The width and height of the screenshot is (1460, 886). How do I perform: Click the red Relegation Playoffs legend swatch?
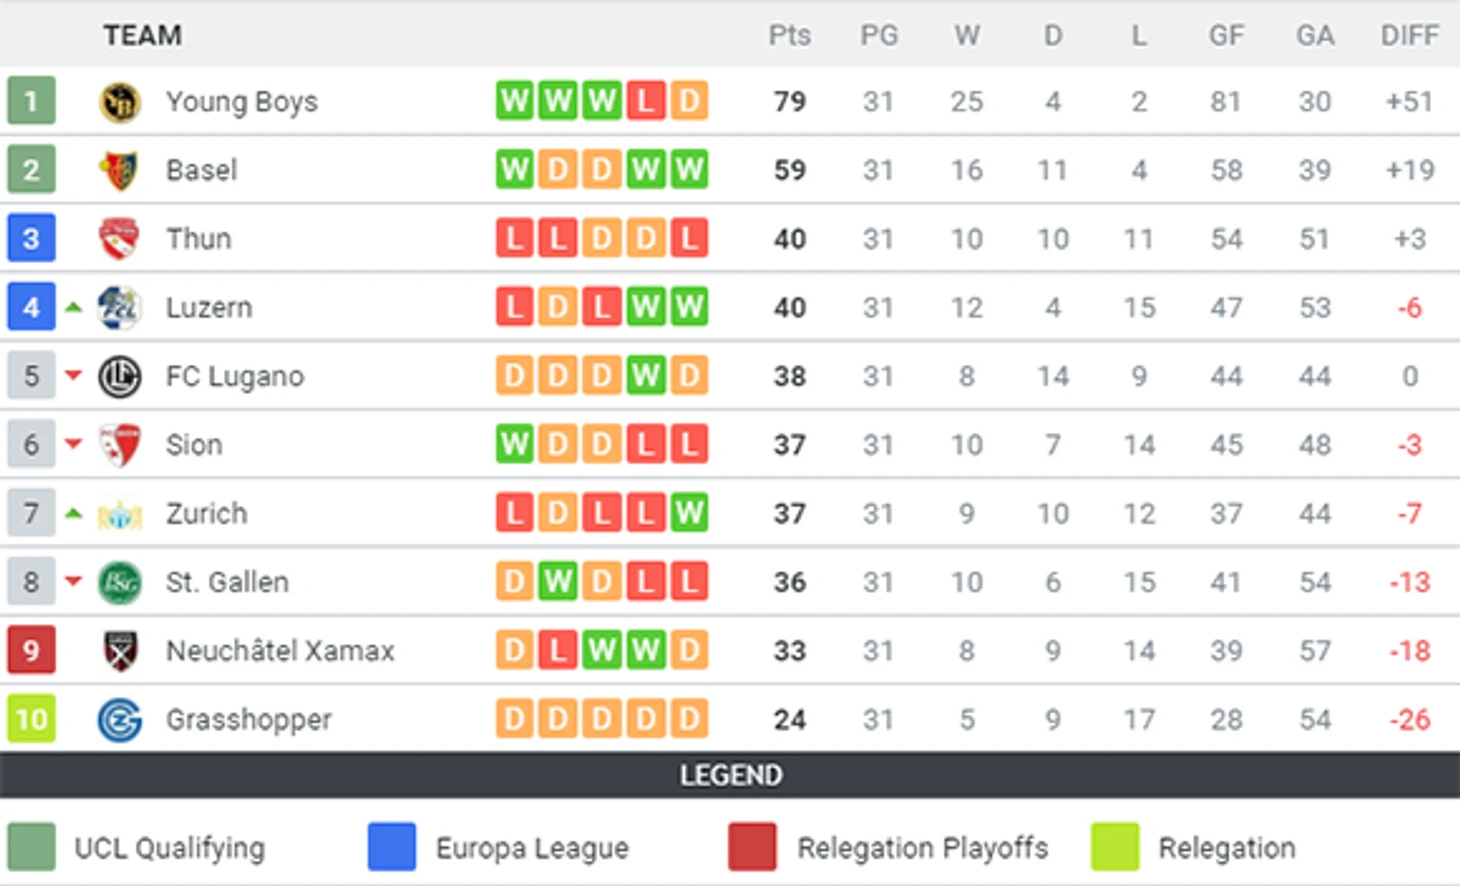click(752, 847)
